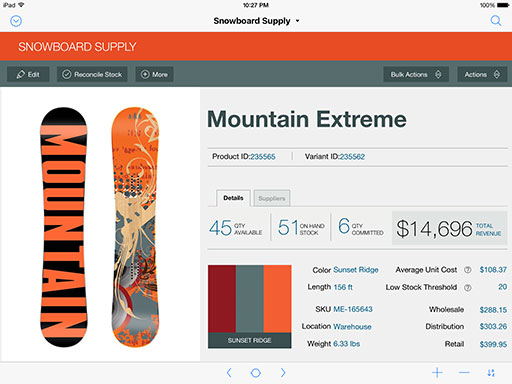Select the Details tab

click(x=233, y=198)
